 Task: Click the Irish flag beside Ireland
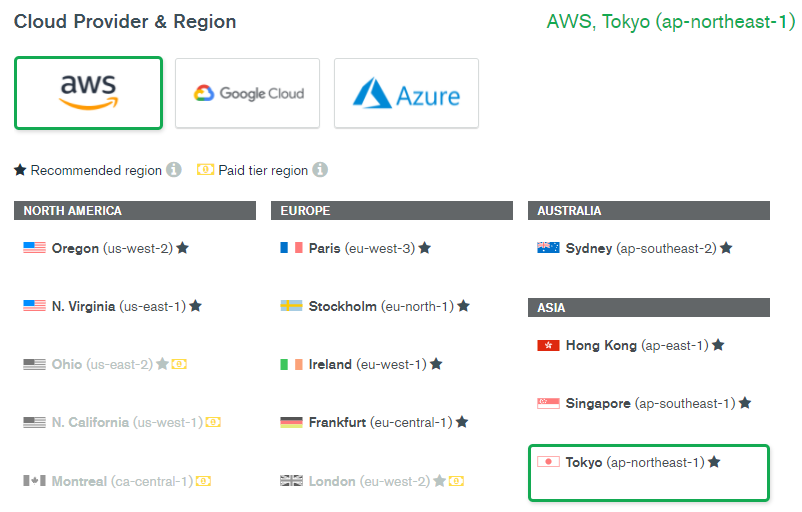(x=292, y=364)
